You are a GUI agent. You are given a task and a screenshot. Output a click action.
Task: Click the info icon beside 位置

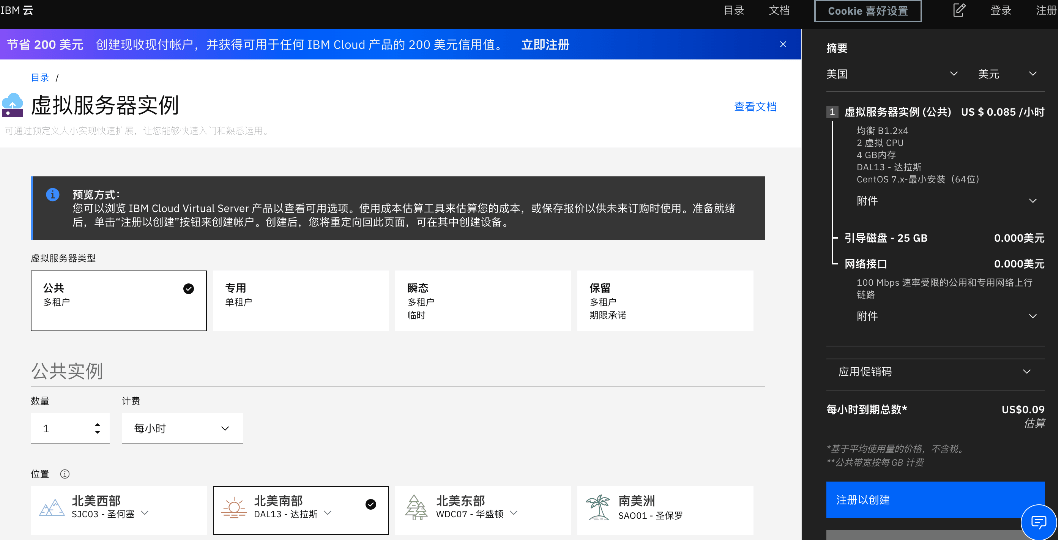pyautogui.click(x=65, y=474)
